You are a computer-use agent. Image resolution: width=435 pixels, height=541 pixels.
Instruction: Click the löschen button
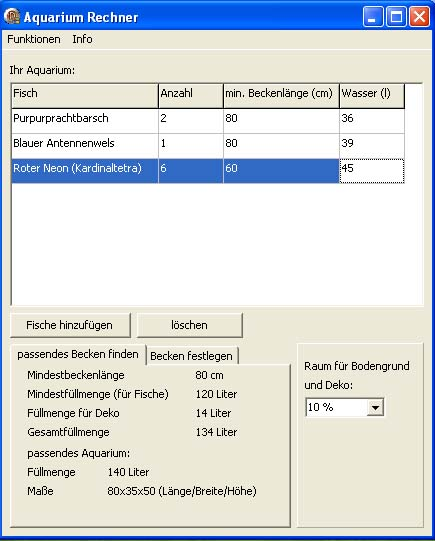tap(190, 325)
